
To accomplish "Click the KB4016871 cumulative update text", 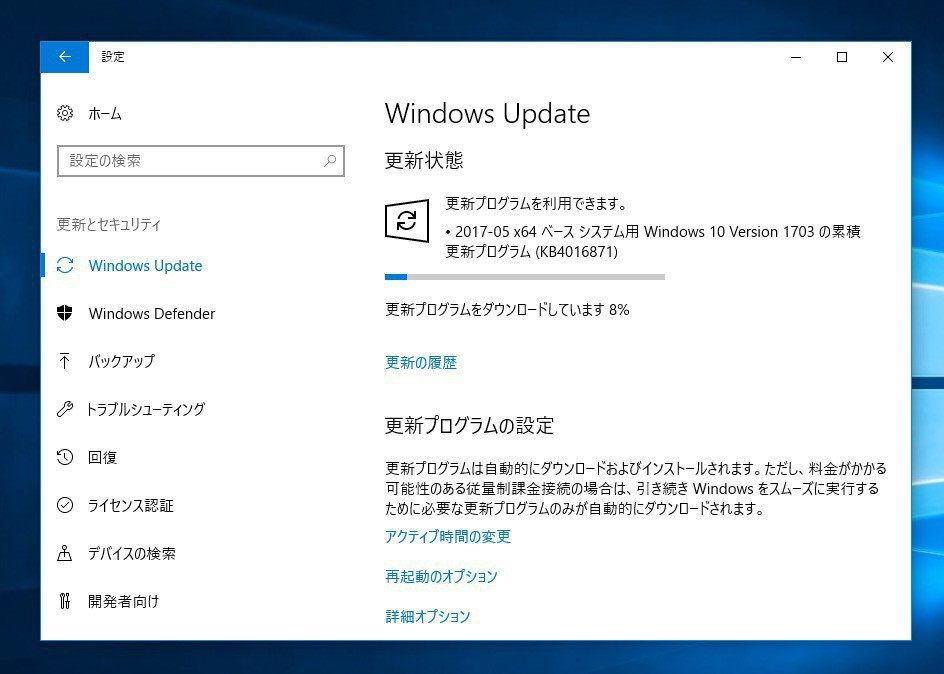I will pyautogui.click(x=653, y=241).
